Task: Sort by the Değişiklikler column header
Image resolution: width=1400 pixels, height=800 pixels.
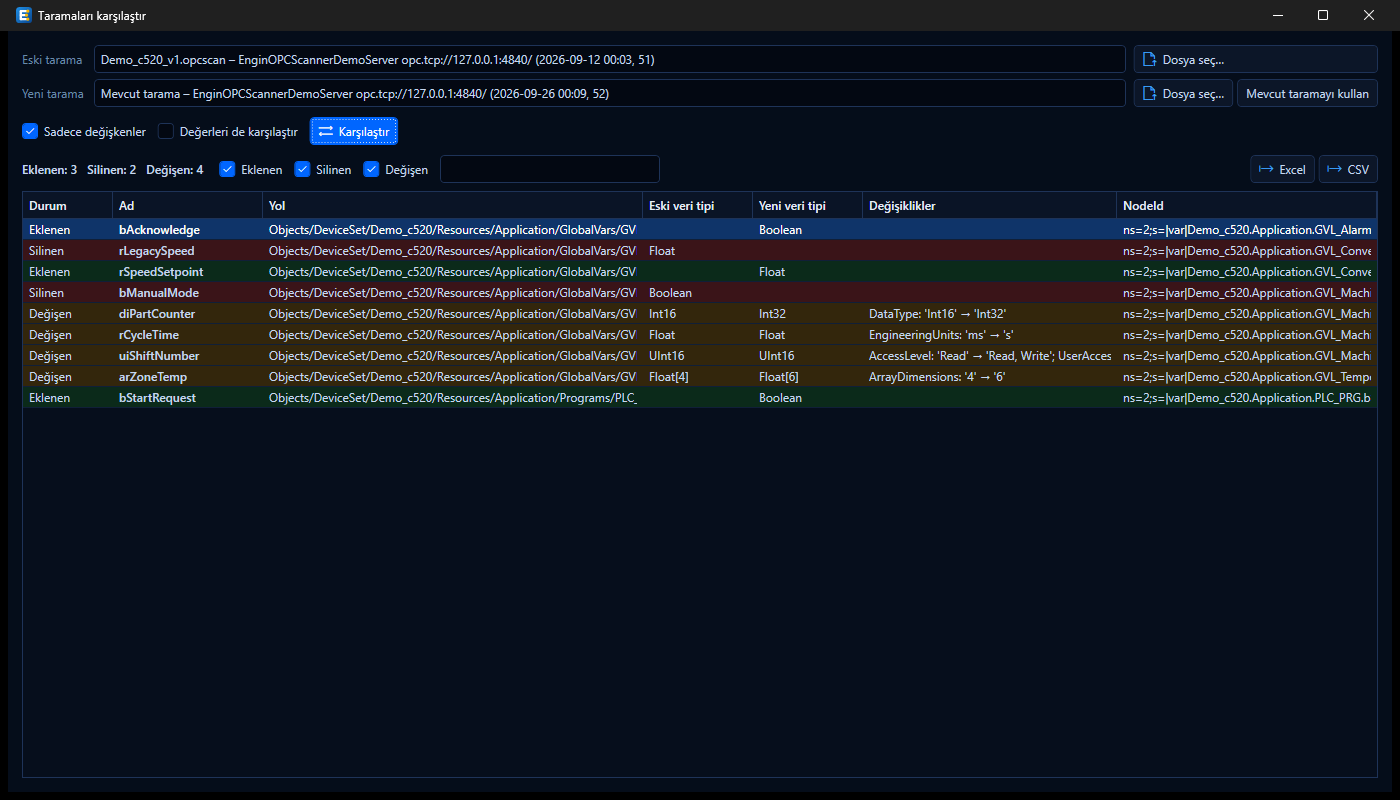Action: tap(989, 206)
